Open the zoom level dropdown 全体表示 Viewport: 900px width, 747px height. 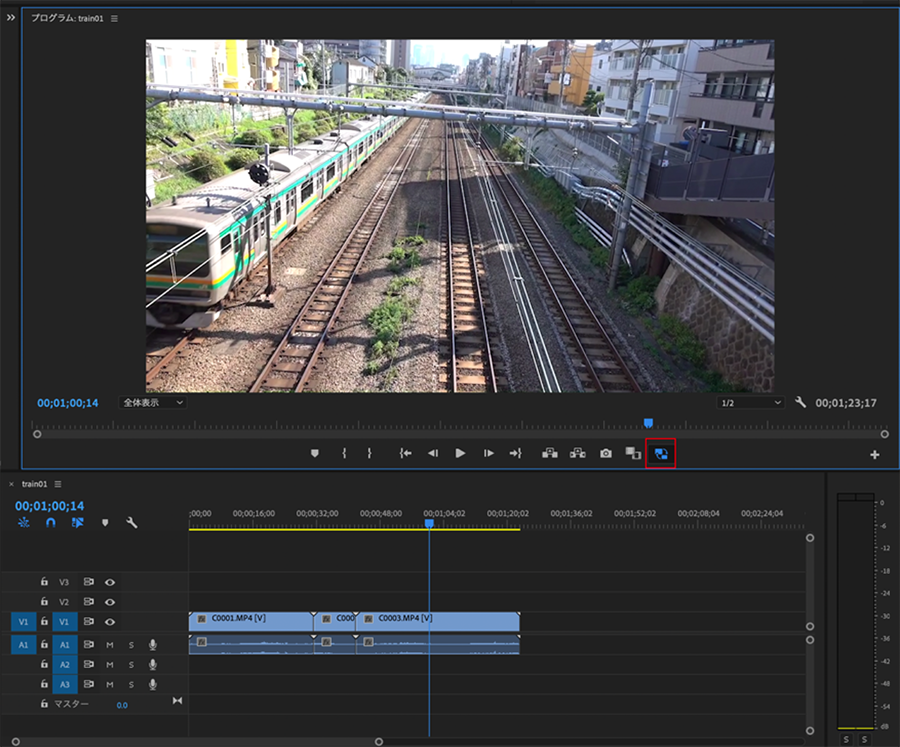(153, 402)
